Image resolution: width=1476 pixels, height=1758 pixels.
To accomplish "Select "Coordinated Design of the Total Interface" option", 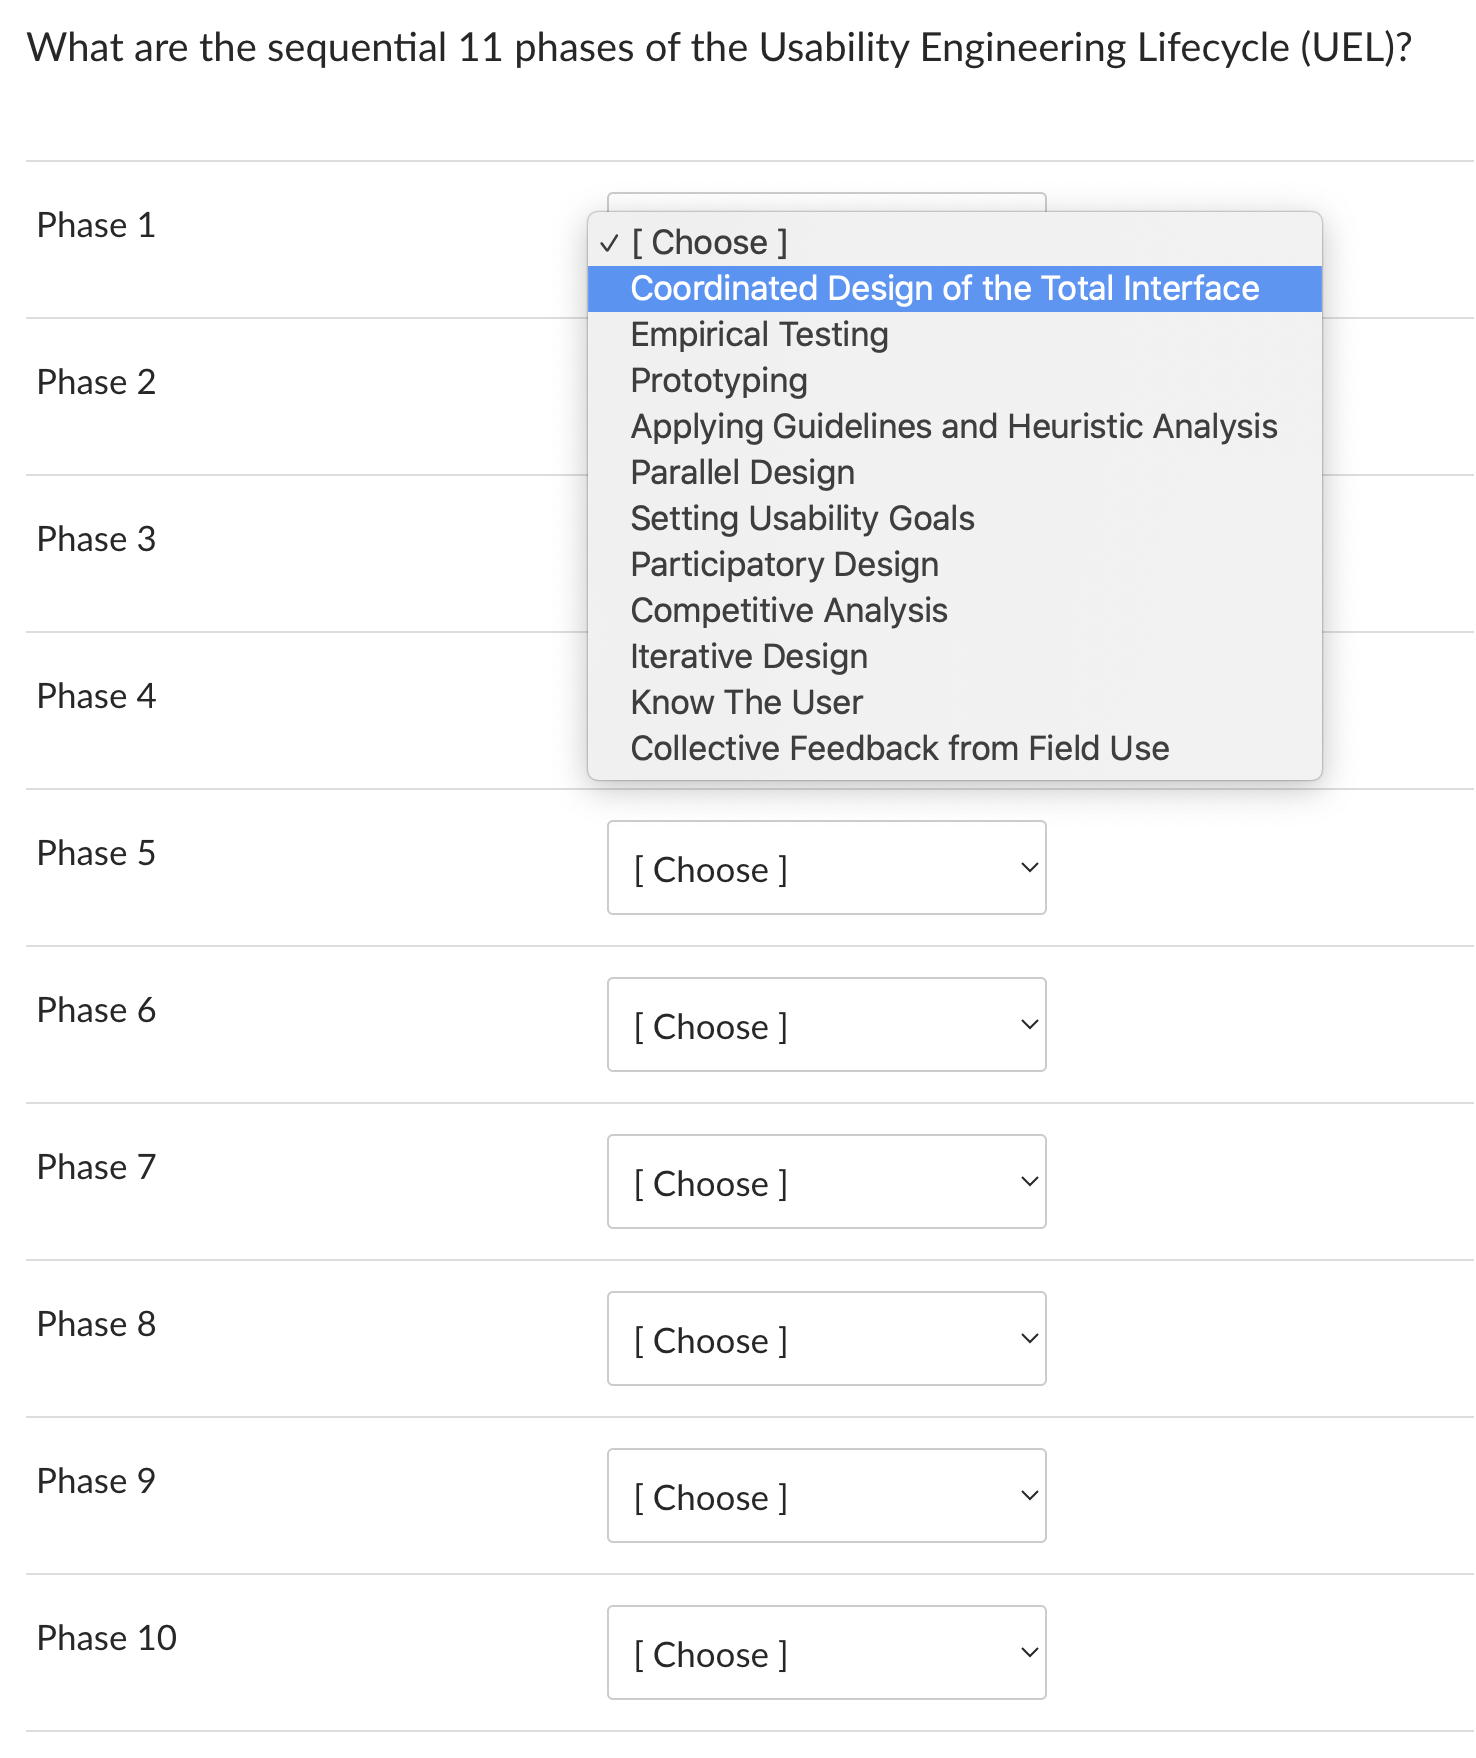I will tap(944, 289).
